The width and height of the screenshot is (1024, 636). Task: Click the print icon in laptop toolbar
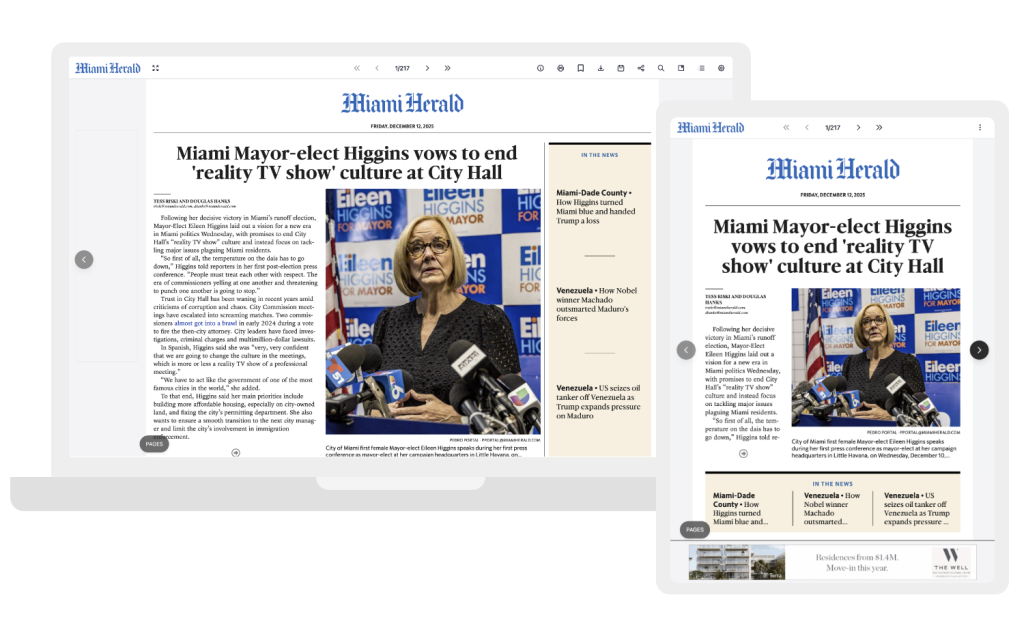pyautogui.click(x=560, y=68)
